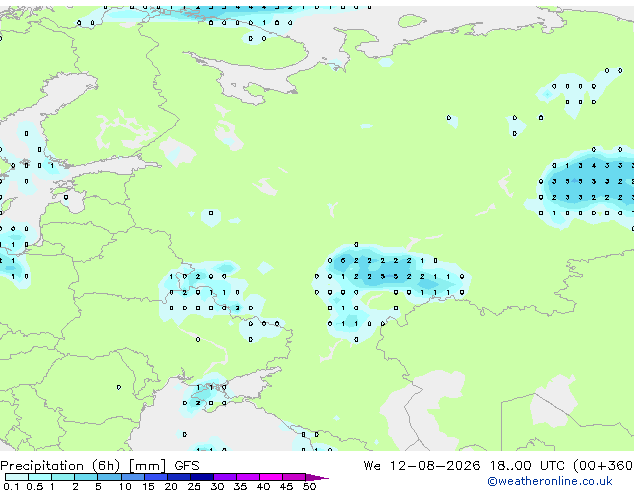This screenshot has width=634, height=490.
Task: Select the 2–5 mm legend color swatch
Action: (x=86, y=477)
